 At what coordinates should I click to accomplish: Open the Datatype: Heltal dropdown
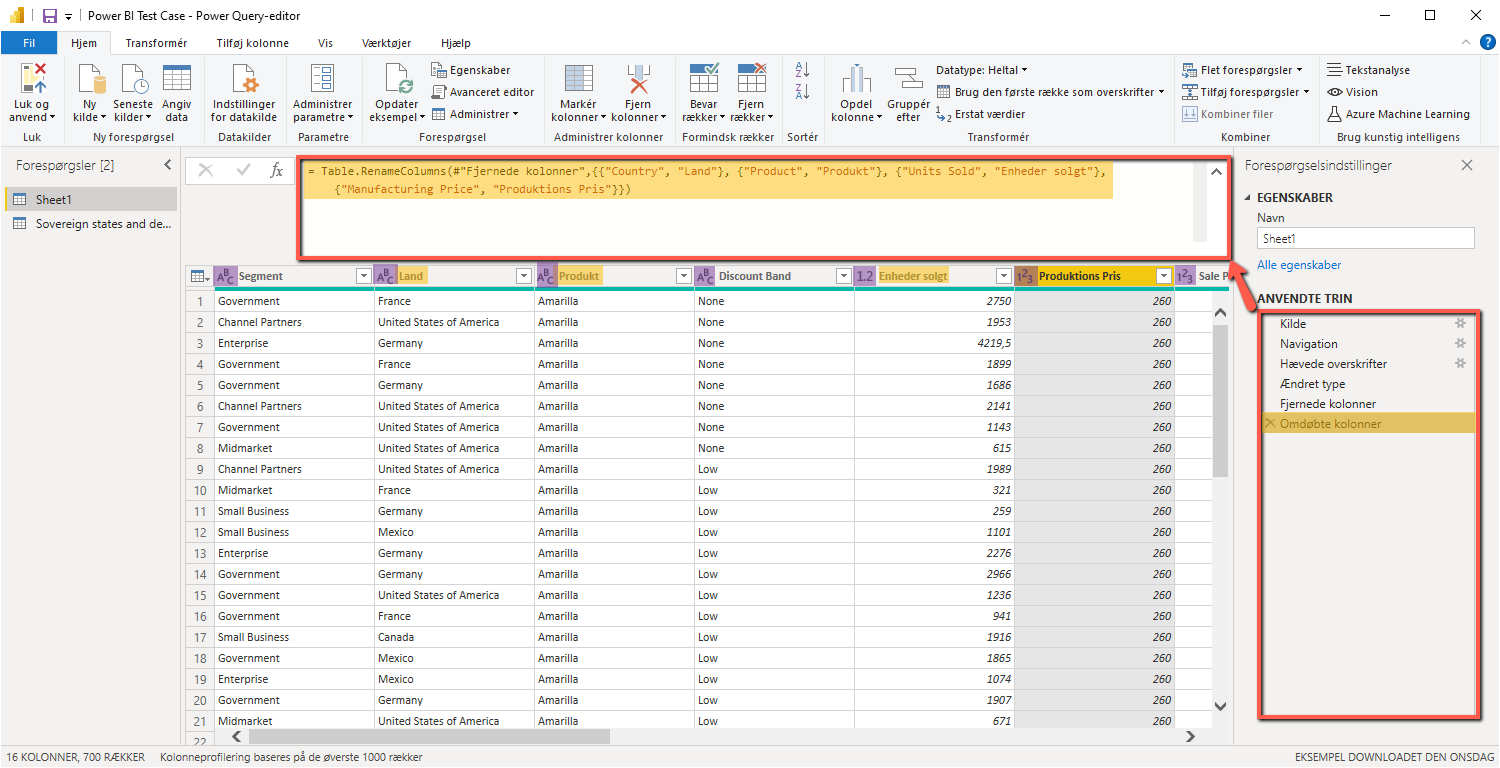pos(982,70)
